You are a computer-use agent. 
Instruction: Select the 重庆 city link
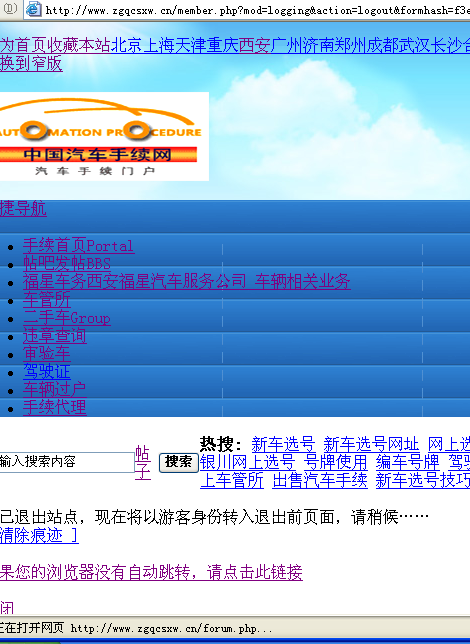[x=223, y=45]
